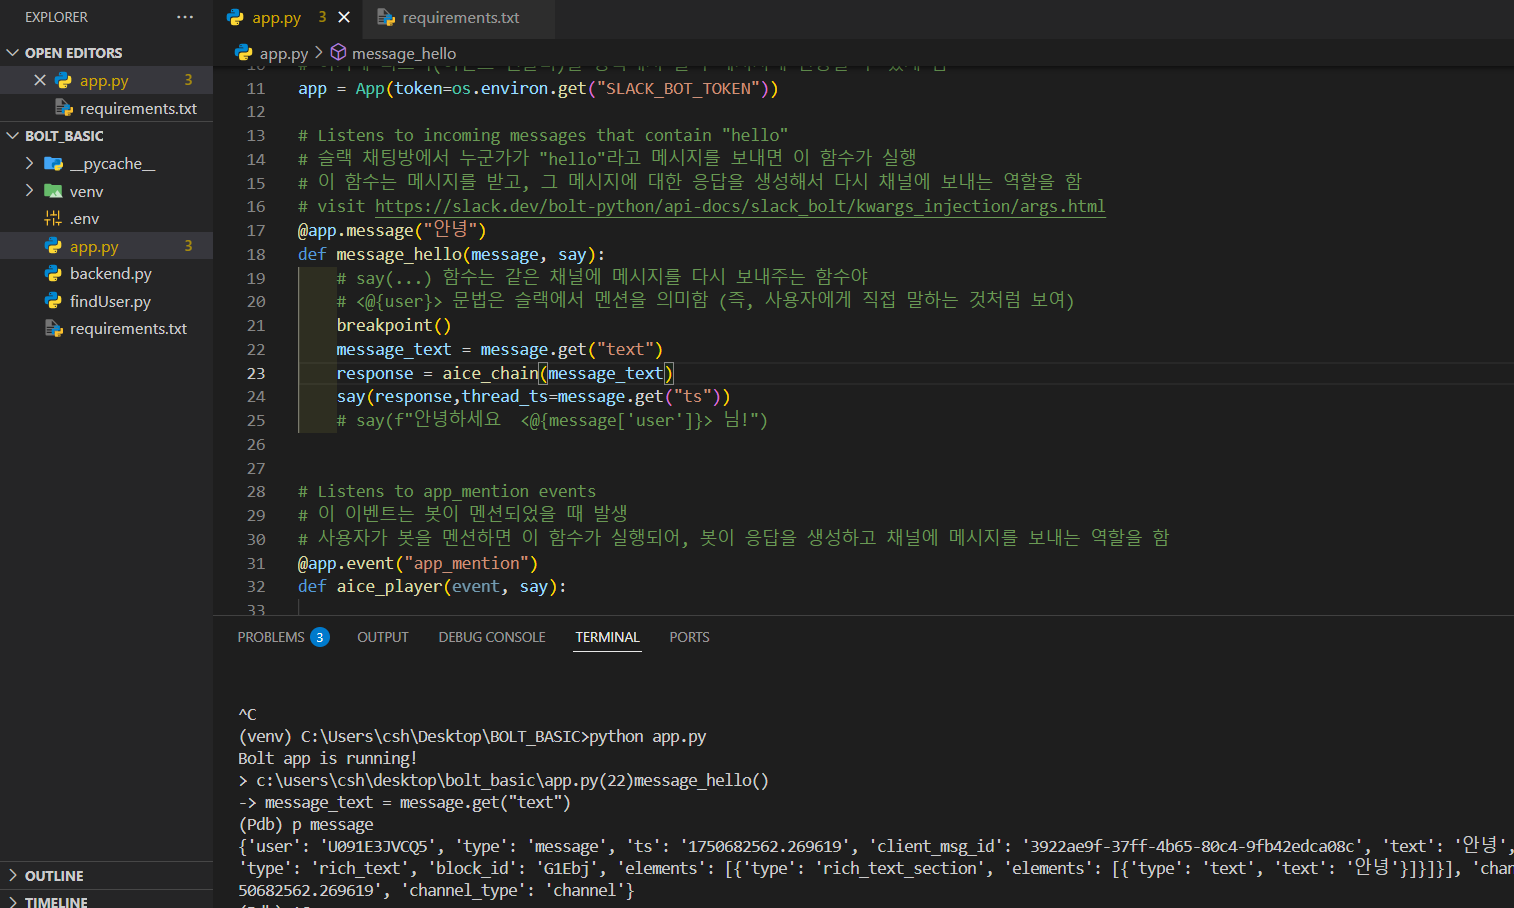Open the Output panel tab
Image resolution: width=1514 pixels, height=908 pixels.
point(383,637)
